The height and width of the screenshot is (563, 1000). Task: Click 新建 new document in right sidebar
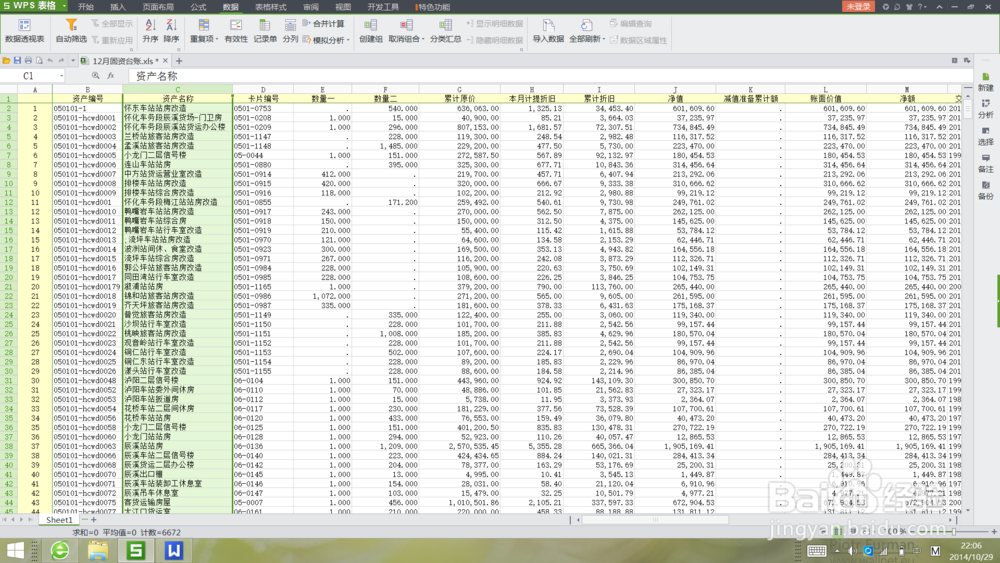coord(986,82)
